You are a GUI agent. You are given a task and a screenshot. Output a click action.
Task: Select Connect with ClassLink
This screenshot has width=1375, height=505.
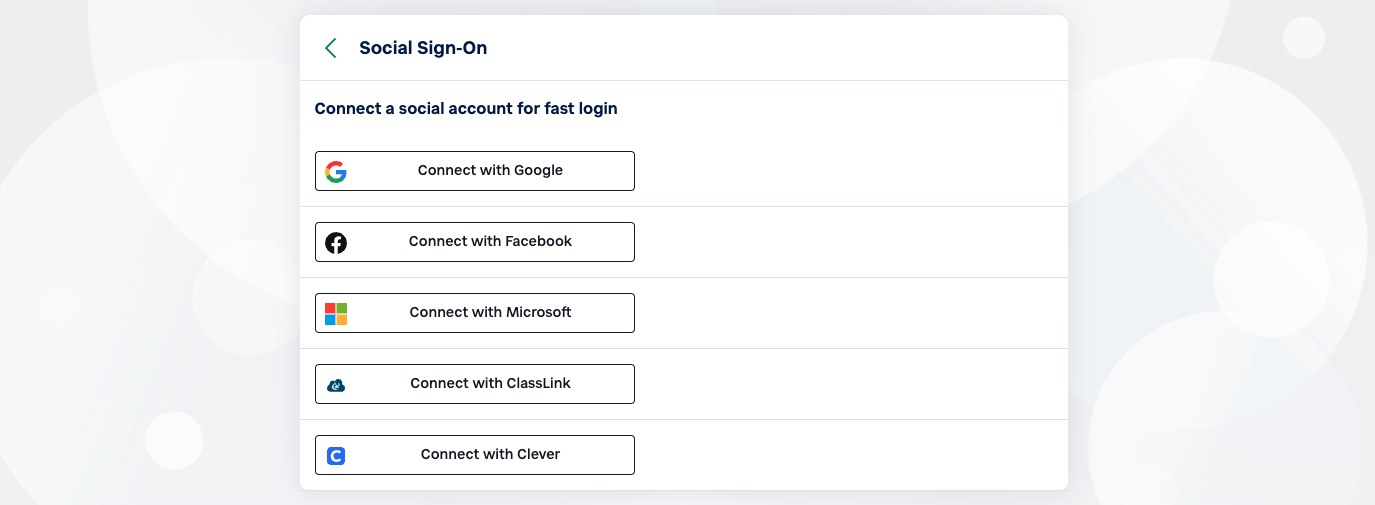click(474, 384)
